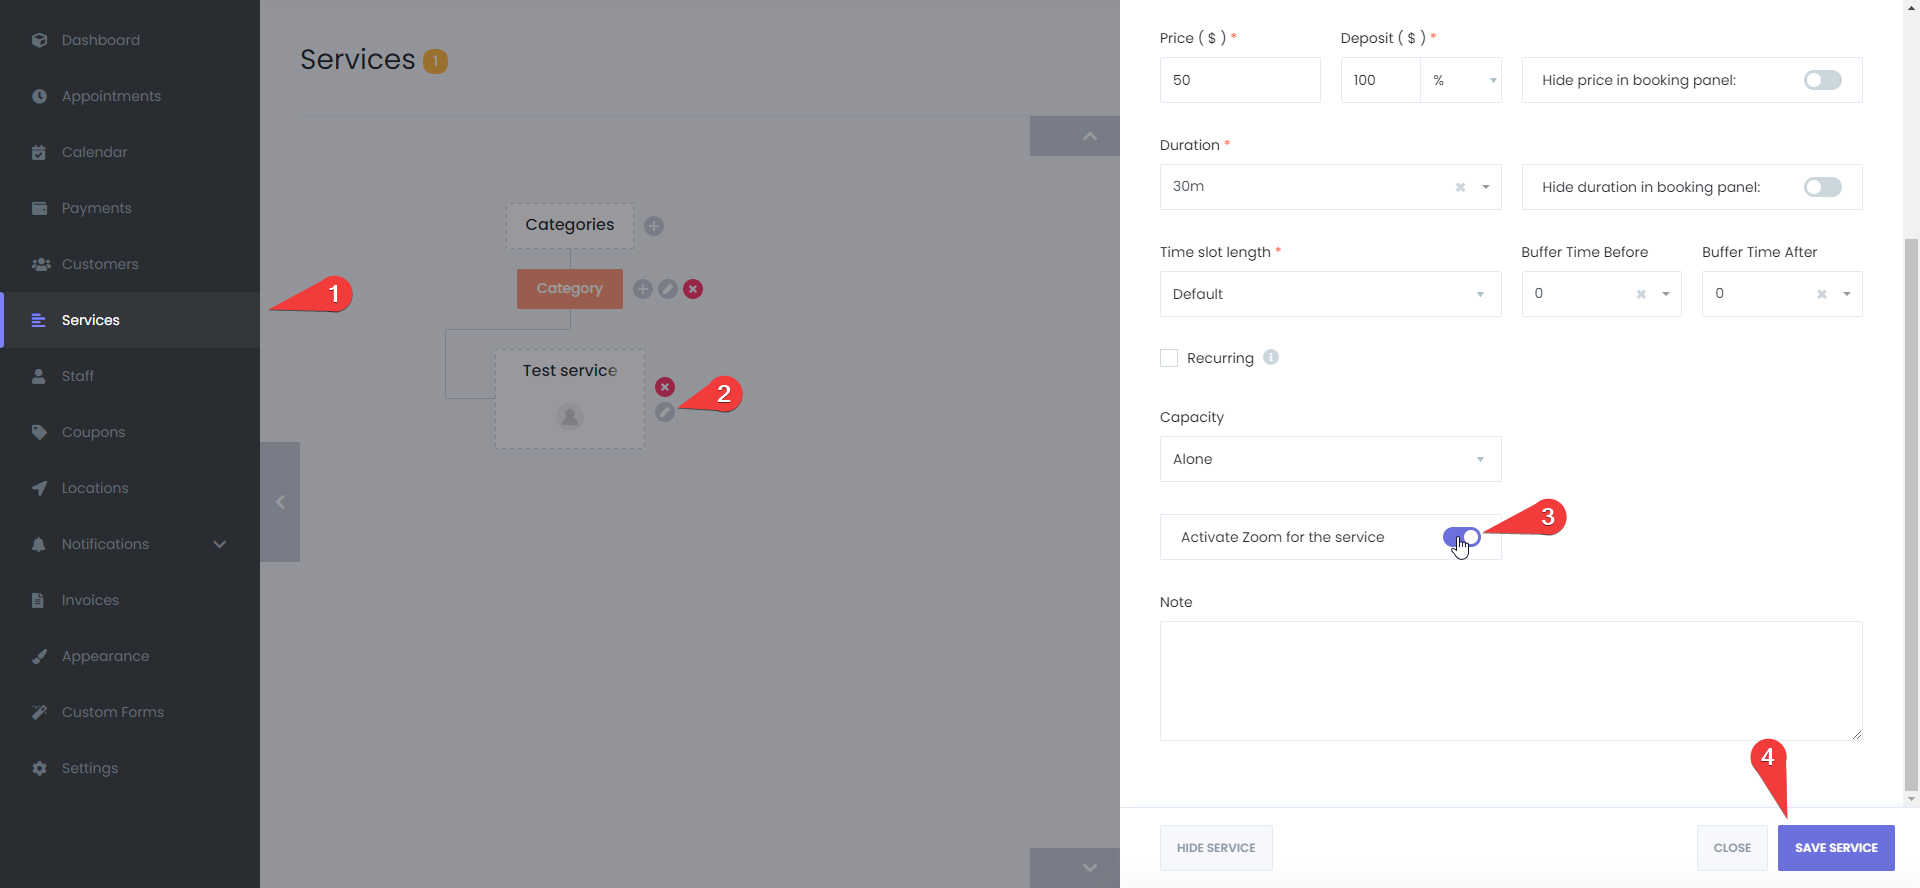This screenshot has height=888, width=1920.
Task: Open the Capacity dropdown
Action: pyautogui.click(x=1330, y=459)
